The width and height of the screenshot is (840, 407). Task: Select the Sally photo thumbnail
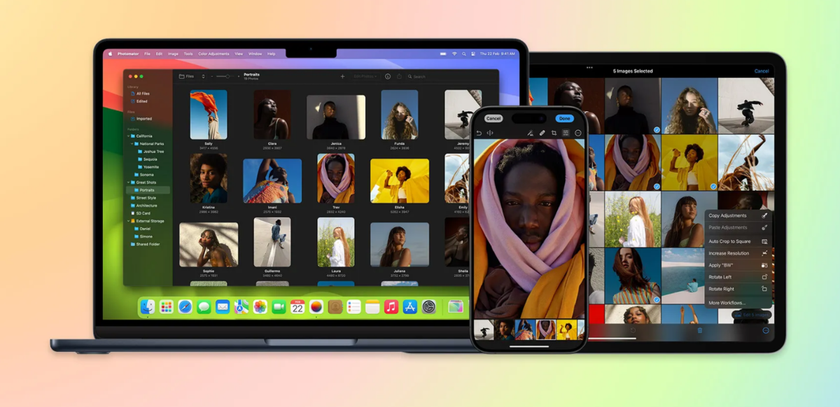[x=208, y=115]
